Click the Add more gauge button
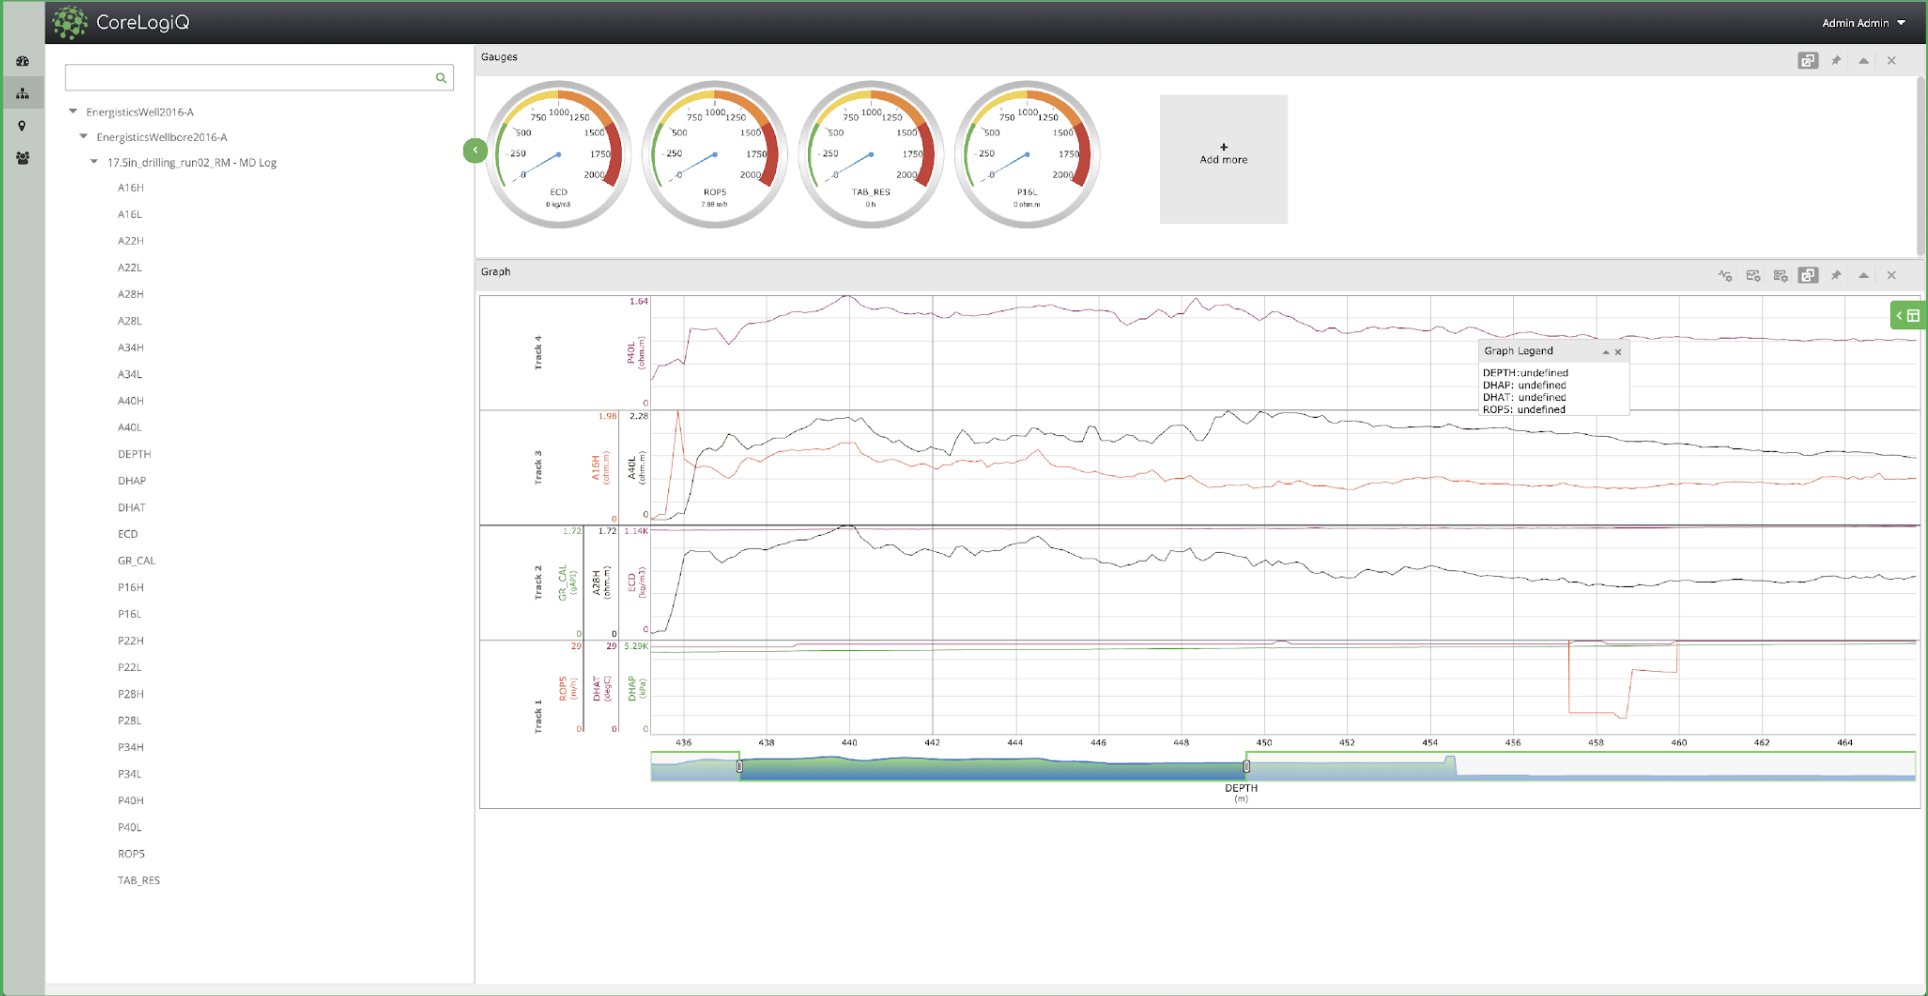 coord(1223,158)
